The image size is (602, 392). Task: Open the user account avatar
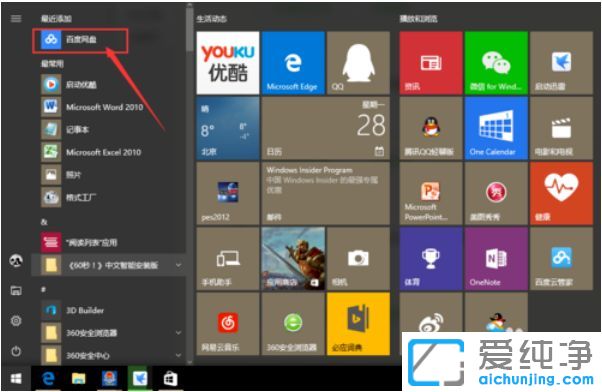(x=16, y=261)
